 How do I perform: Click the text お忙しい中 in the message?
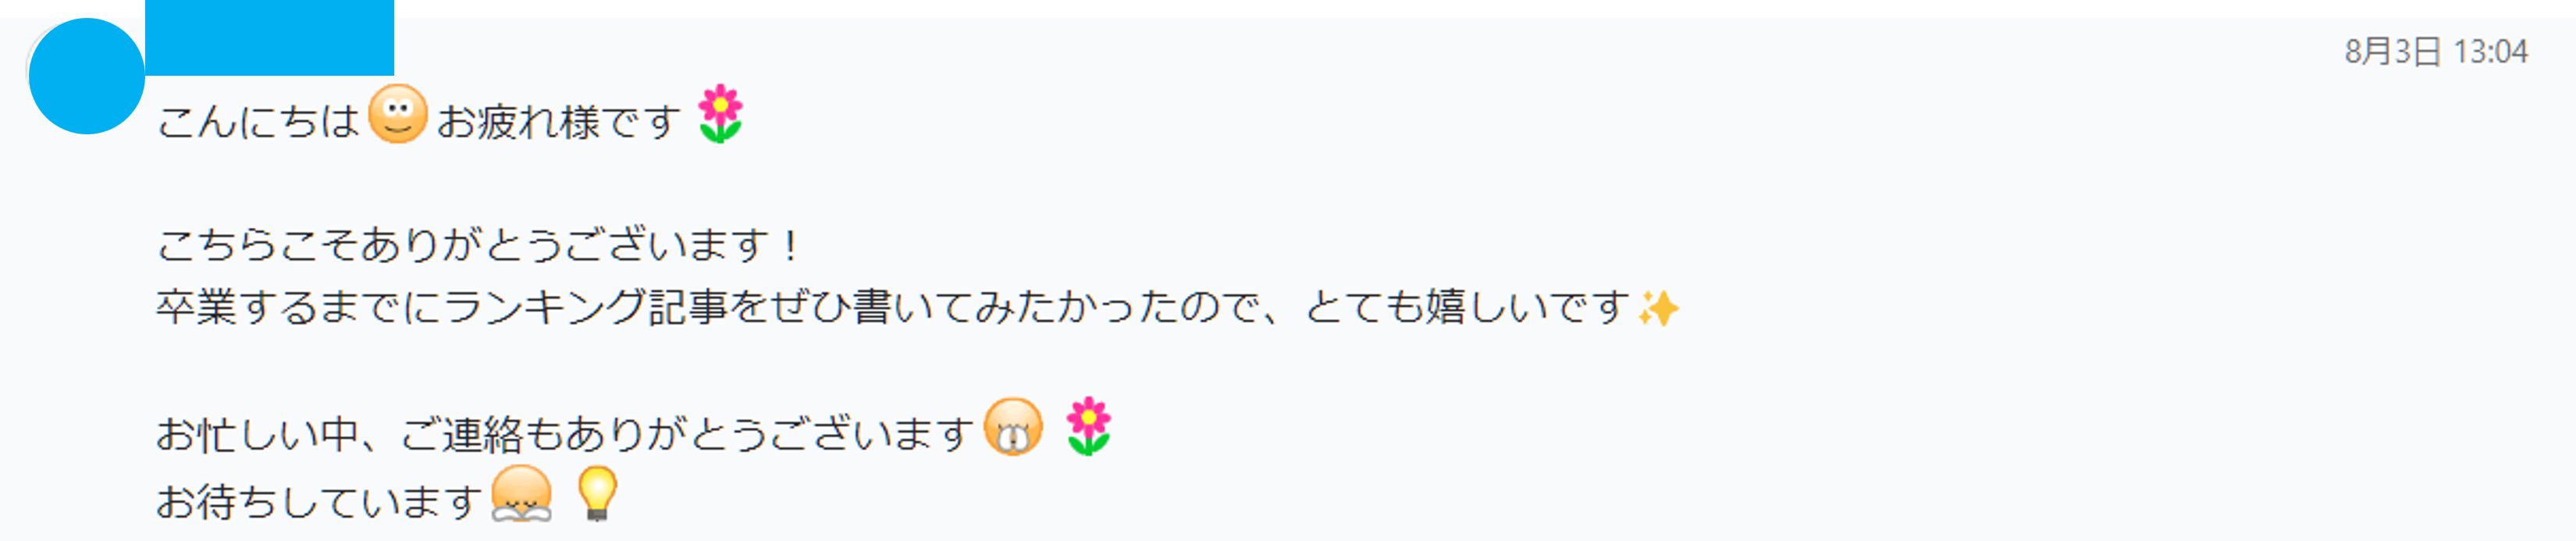coord(257,434)
